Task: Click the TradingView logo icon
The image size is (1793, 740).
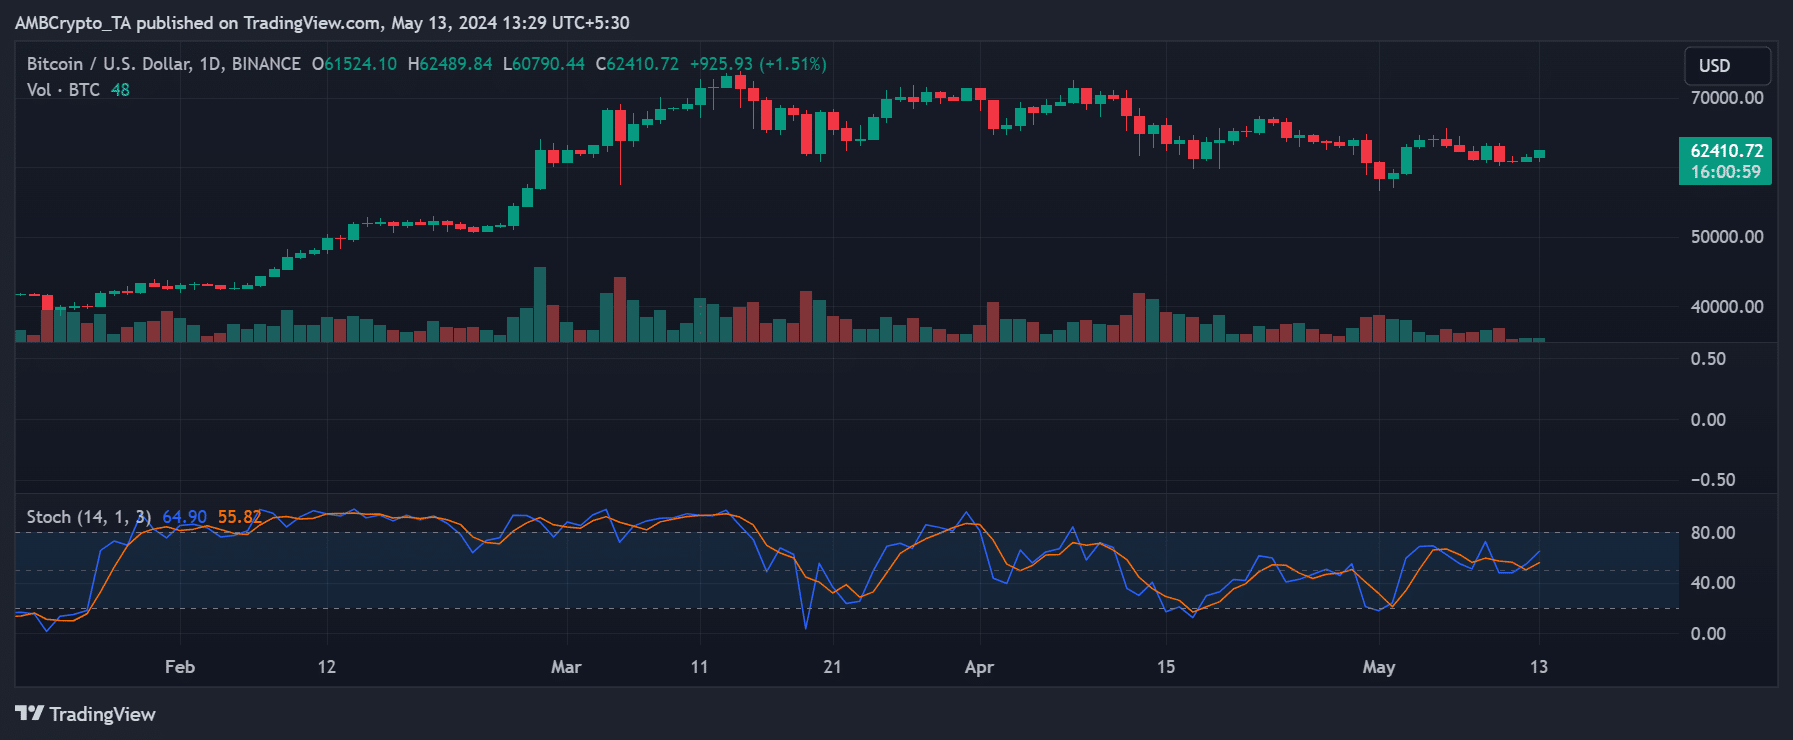Action: point(29,713)
